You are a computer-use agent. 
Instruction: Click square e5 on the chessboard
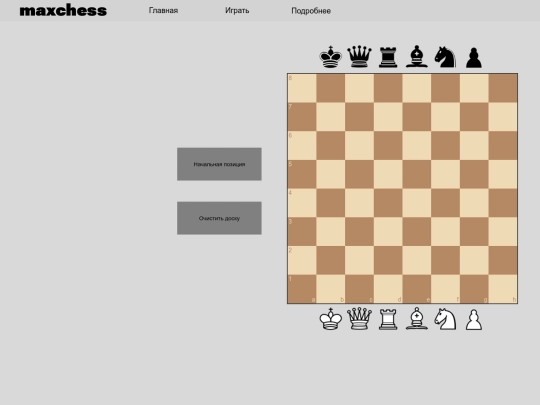point(417,174)
